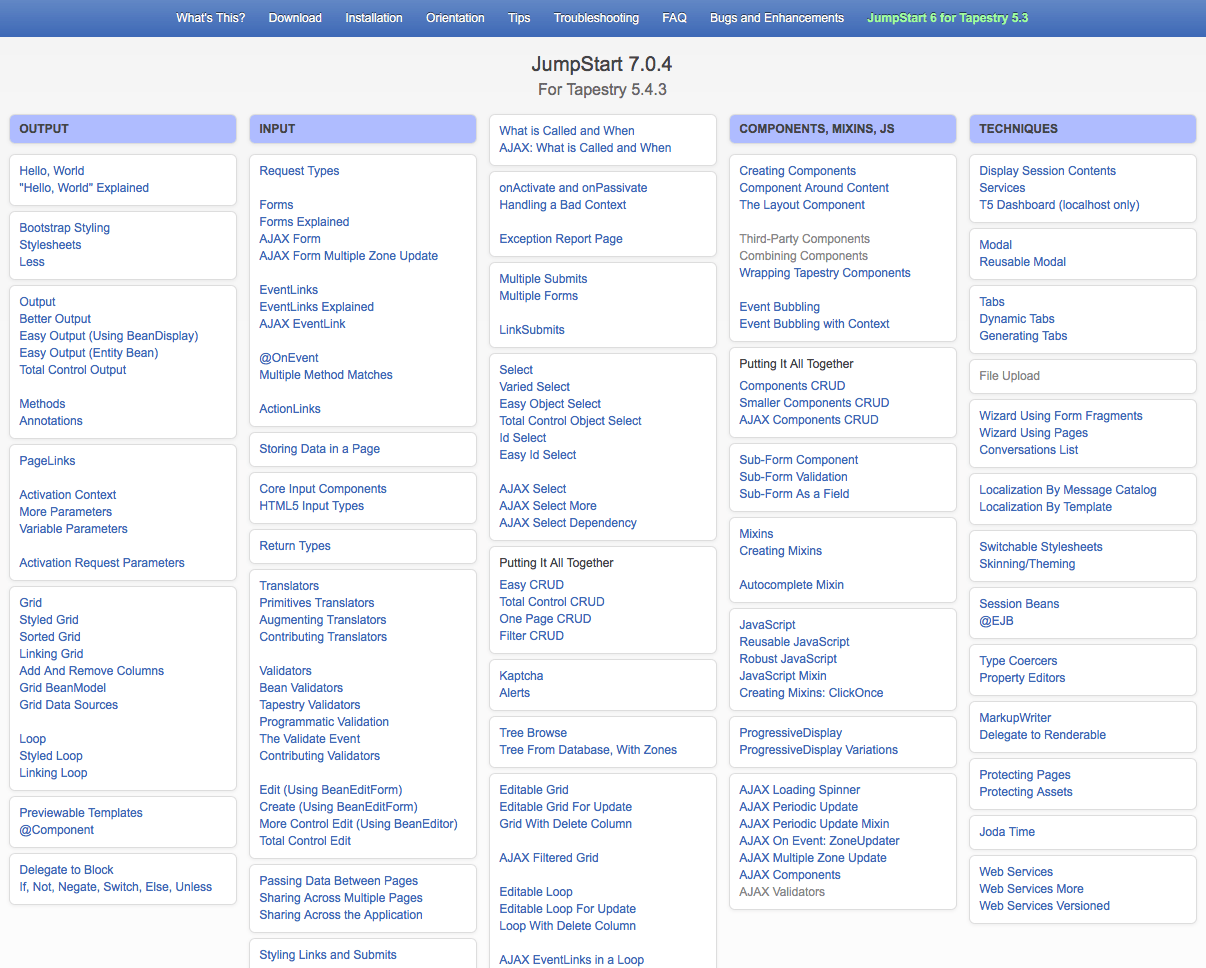1206x968 pixels.
Task: Open the @OnEvent example
Action: 289,358
